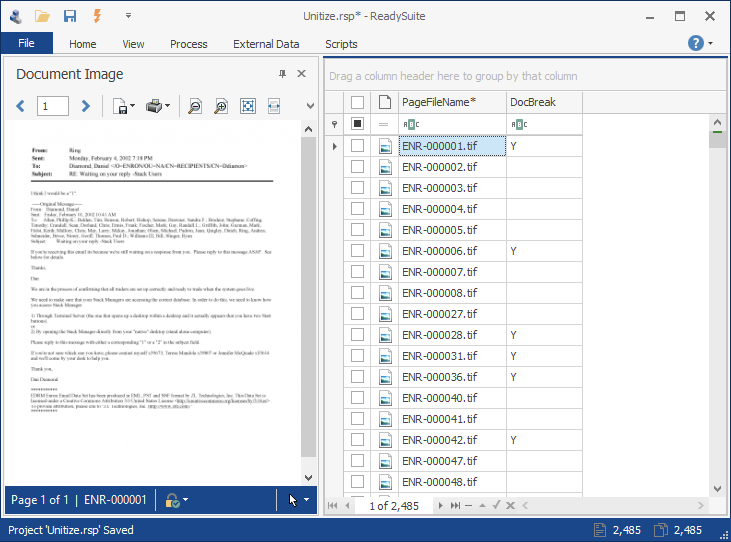Viewport: 731px width, 542px height.
Task: Click the open folder icon in title bar
Action: (42, 15)
